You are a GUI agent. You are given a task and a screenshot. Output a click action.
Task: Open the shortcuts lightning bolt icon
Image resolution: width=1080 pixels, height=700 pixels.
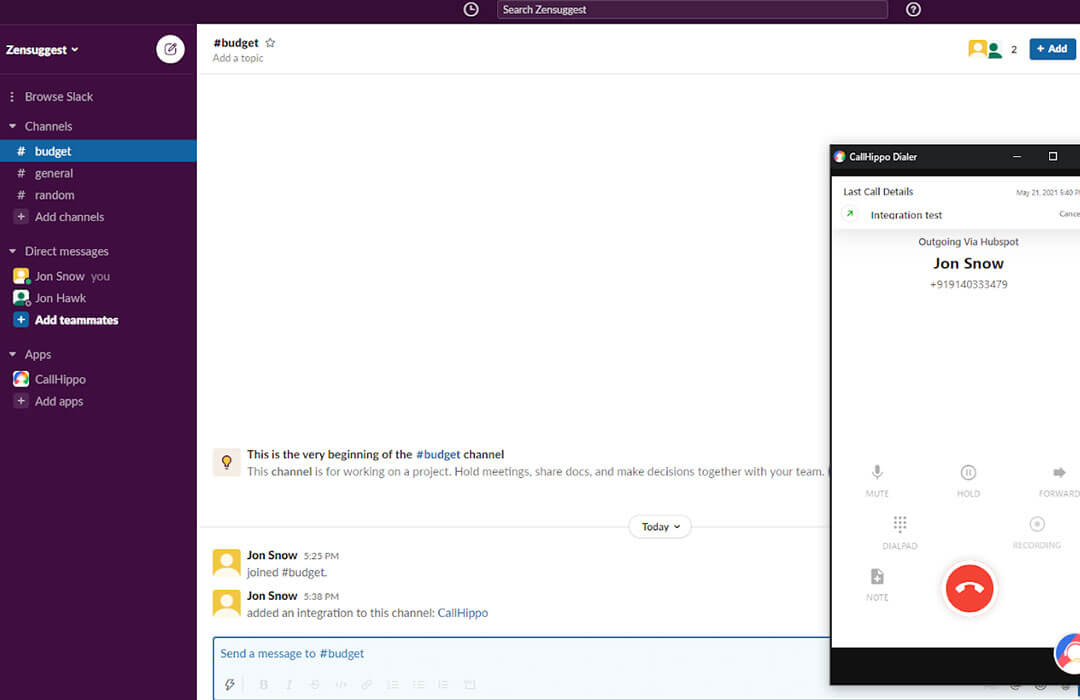(230, 684)
